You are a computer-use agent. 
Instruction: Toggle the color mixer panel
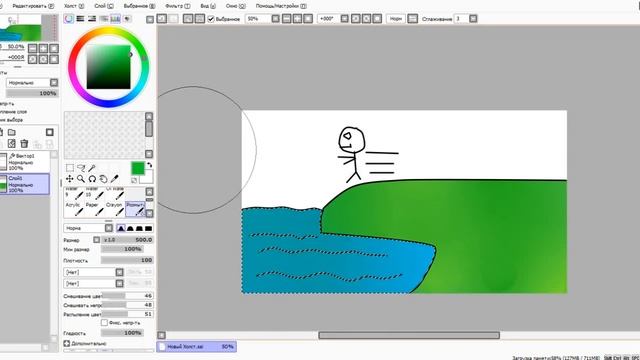coord(104,19)
